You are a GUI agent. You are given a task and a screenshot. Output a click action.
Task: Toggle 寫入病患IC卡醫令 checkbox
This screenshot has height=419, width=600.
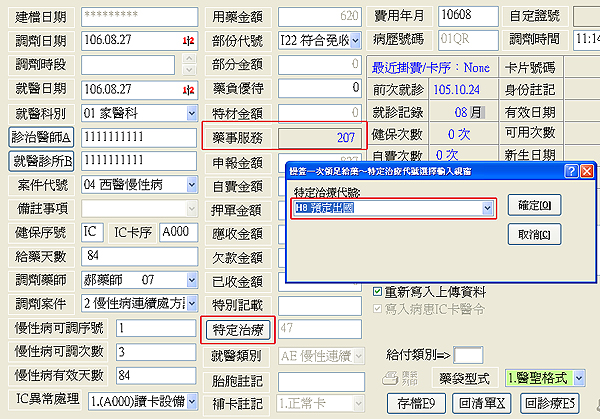377,308
